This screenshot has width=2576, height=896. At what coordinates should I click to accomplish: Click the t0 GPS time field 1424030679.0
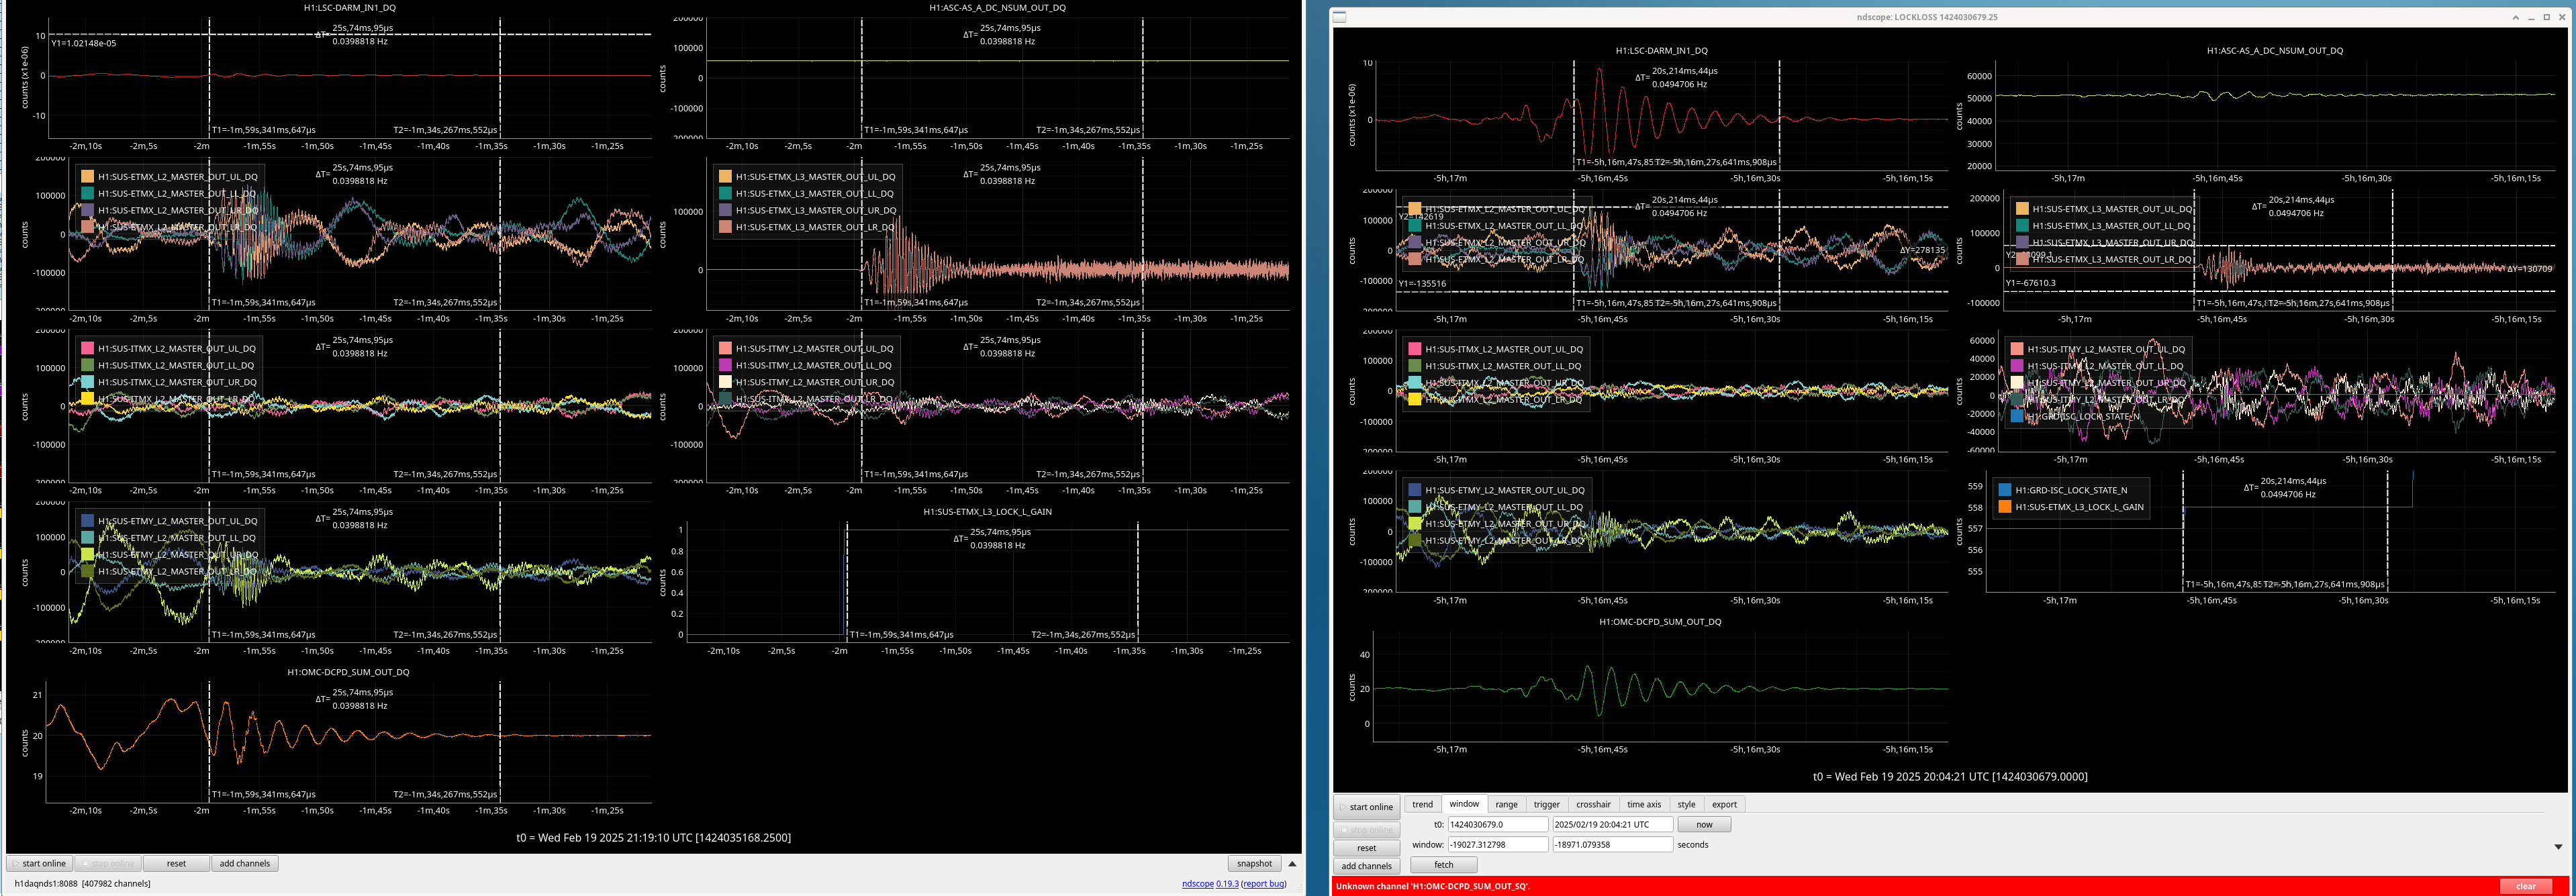[1497, 825]
